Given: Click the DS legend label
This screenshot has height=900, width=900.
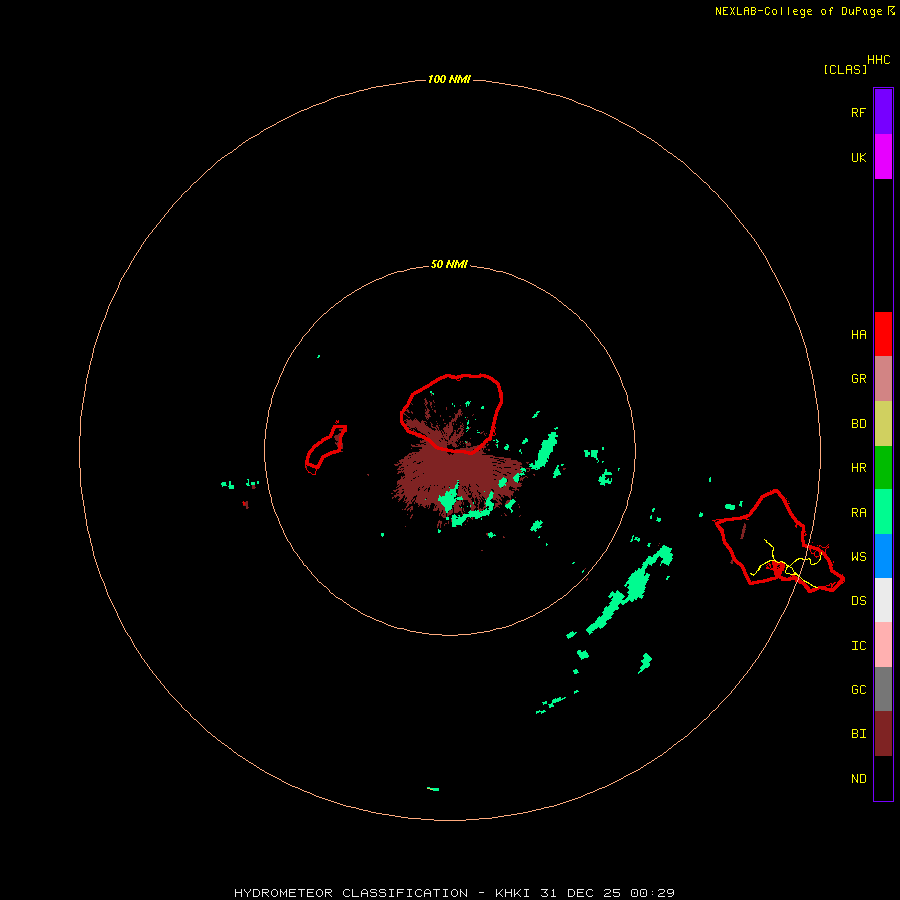Looking at the screenshot, I should coord(858,601).
